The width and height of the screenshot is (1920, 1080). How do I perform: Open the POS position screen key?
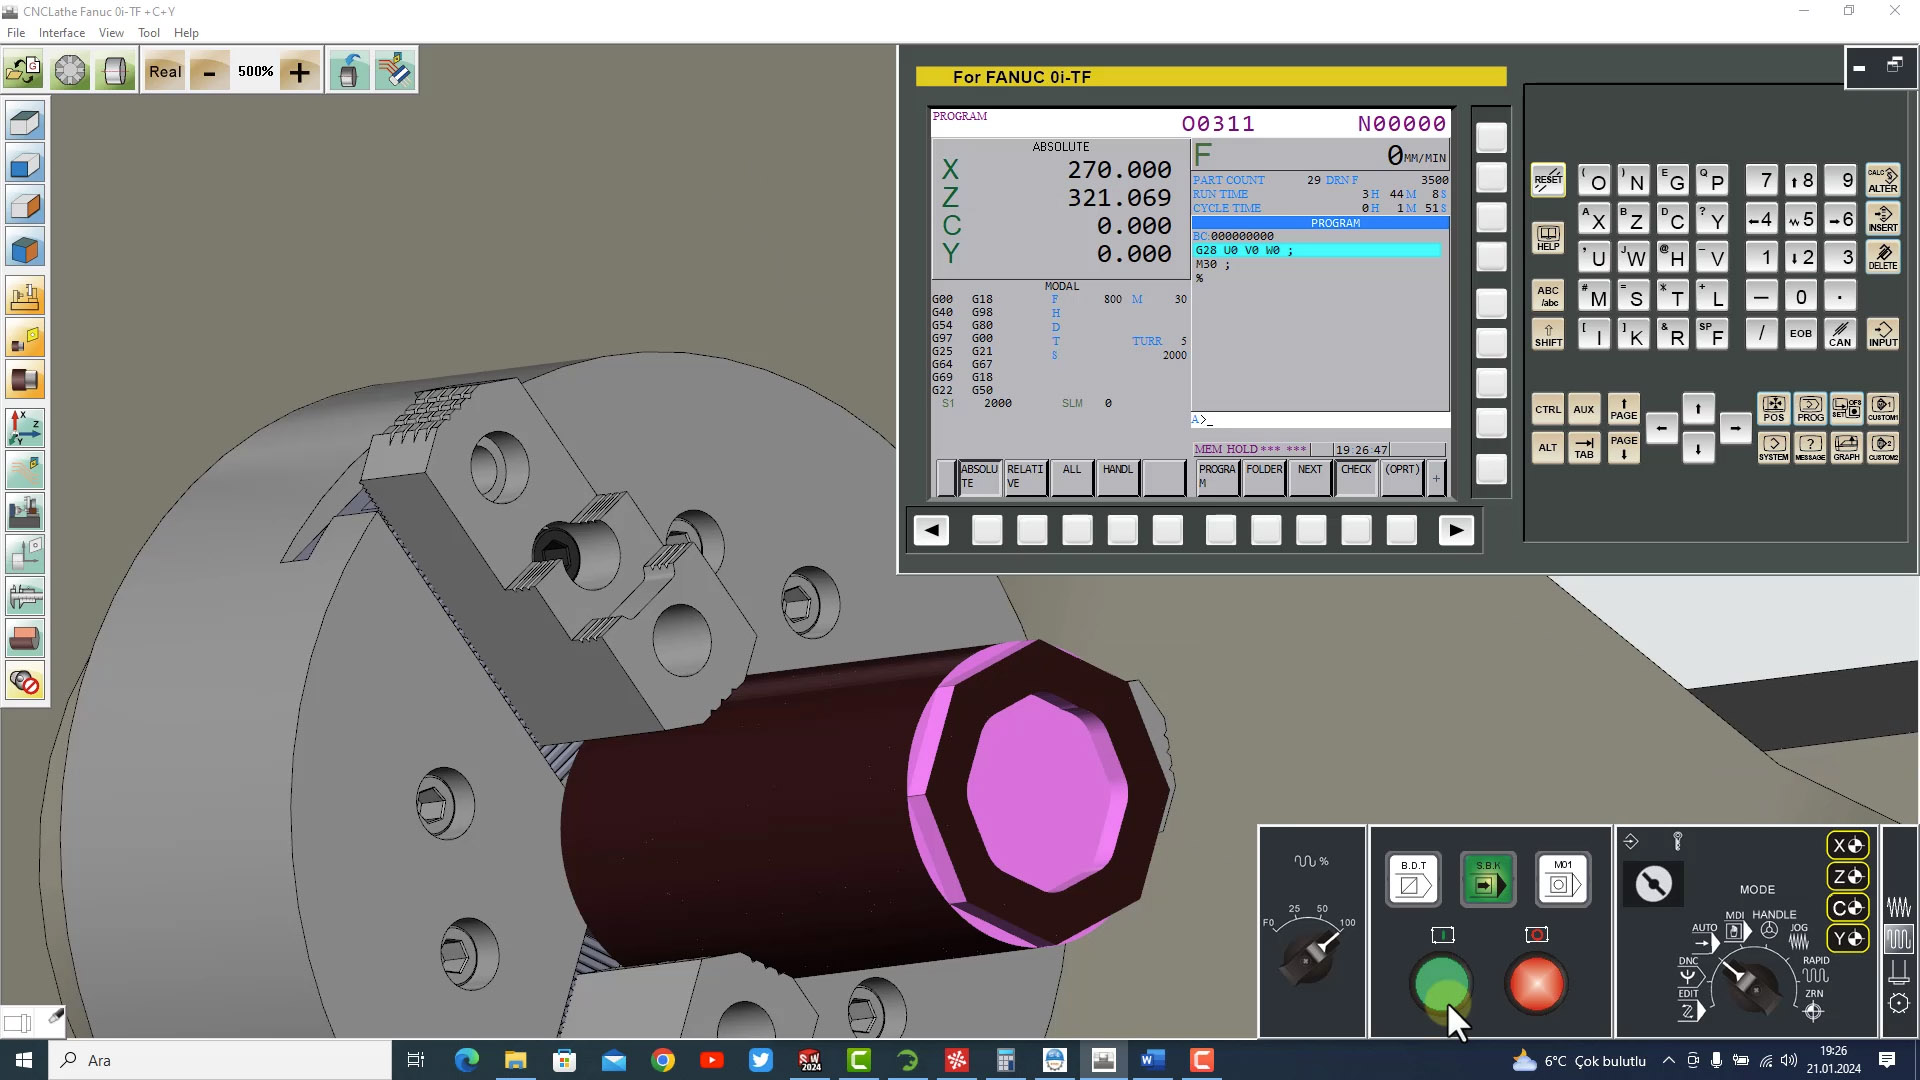point(1773,408)
